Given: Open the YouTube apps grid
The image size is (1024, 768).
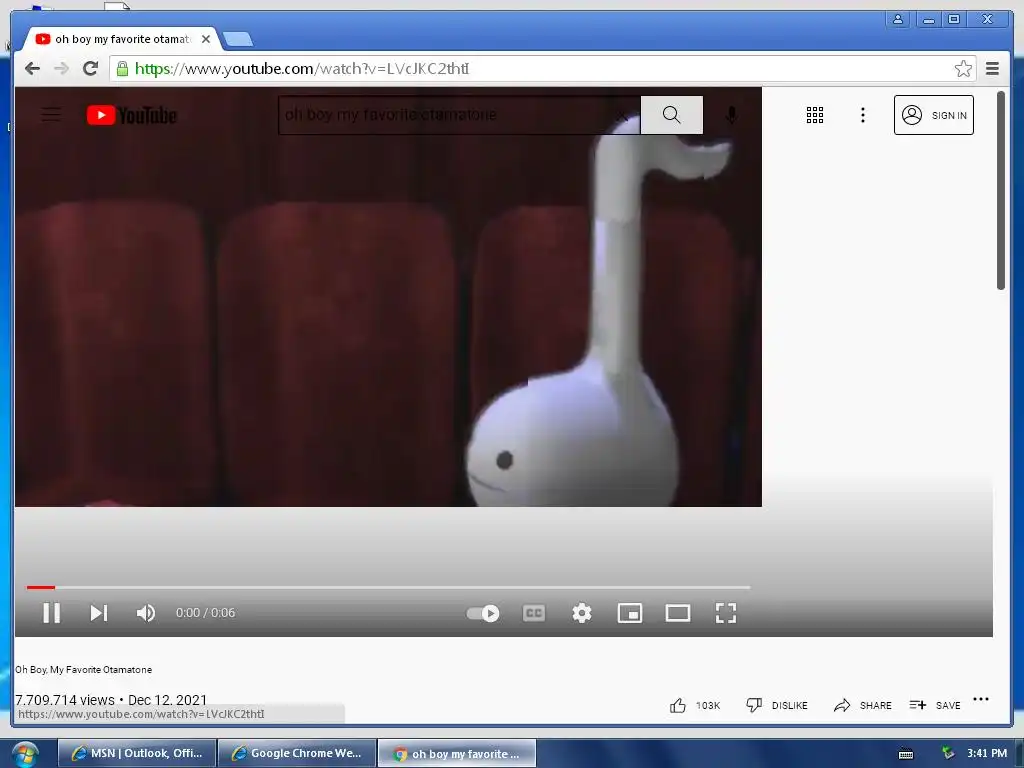Looking at the screenshot, I should (814, 115).
